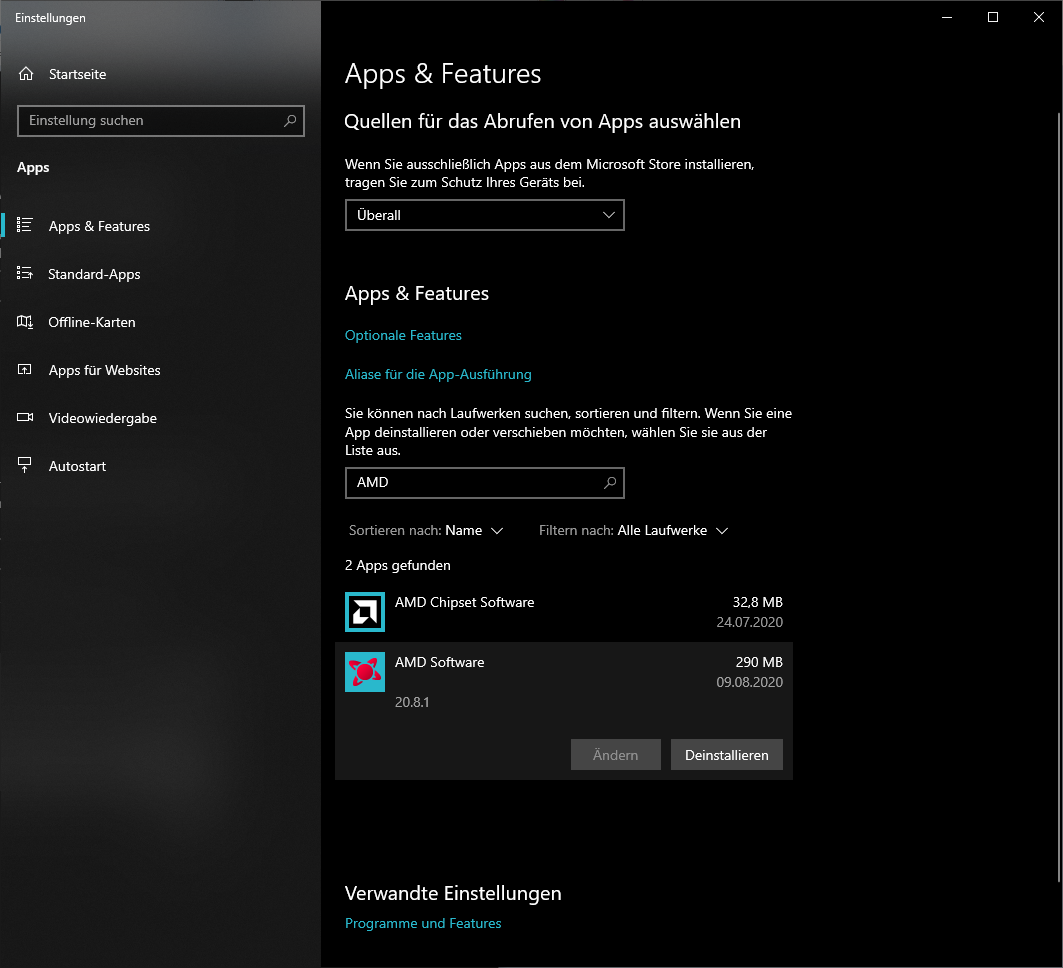
Task: Click the Apps & Features list icon in sidebar
Action: (x=24, y=225)
